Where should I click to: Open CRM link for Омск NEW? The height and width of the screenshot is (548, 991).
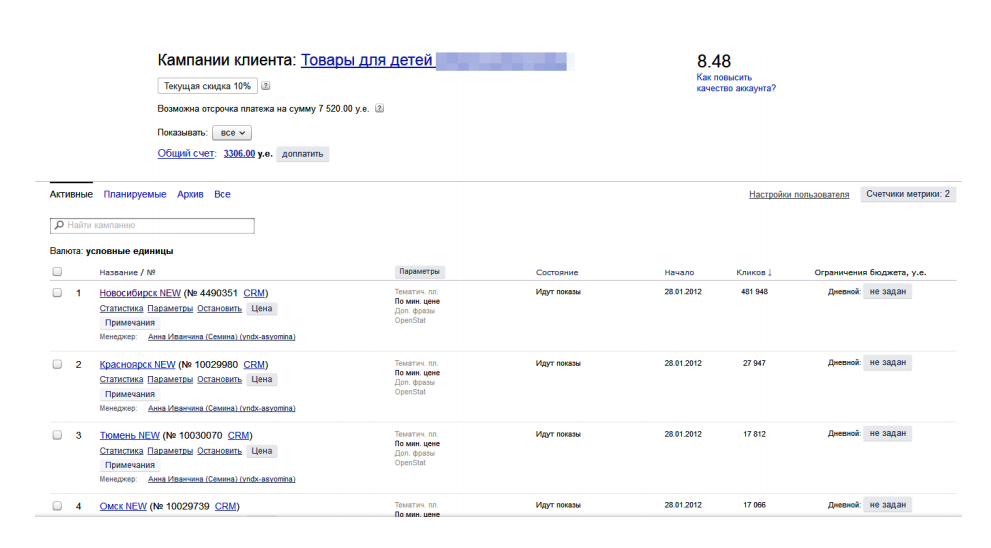226,506
